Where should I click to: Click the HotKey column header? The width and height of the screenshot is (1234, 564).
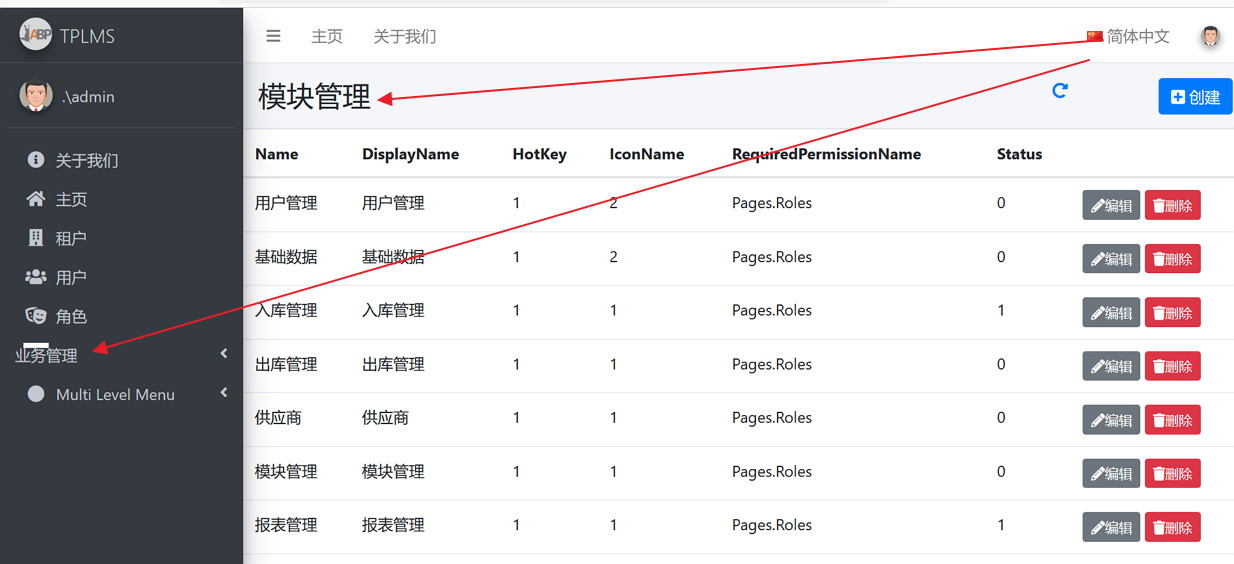click(x=540, y=154)
